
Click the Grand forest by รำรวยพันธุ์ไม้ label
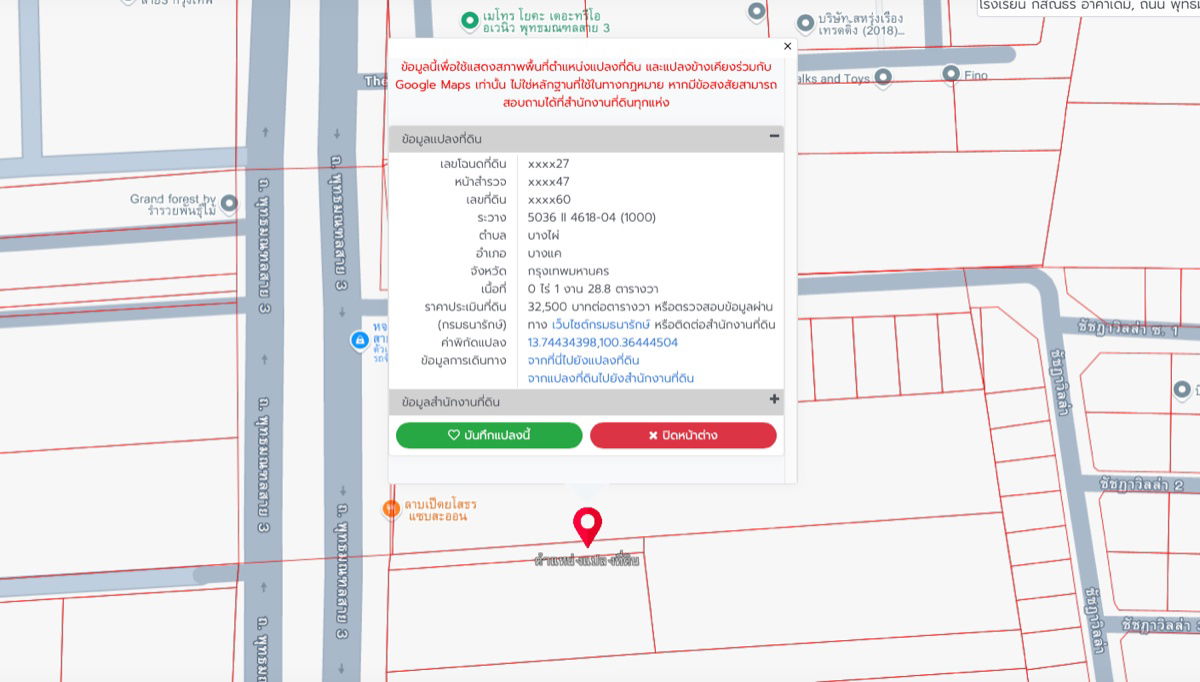(x=173, y=205)
